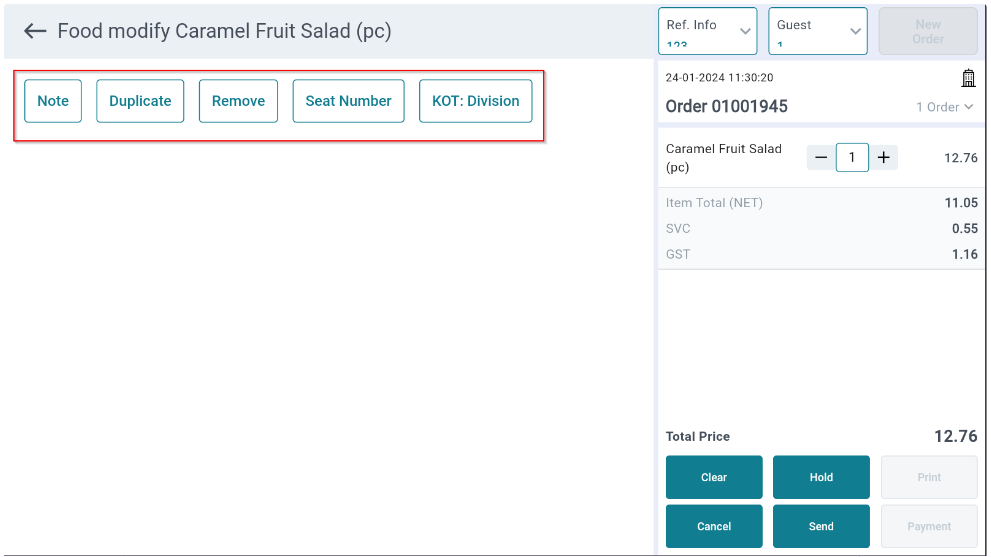Viewport: 991px width, 557px height.
Task: Click the building icon beside order time
Action: click(x=968, y=78)
